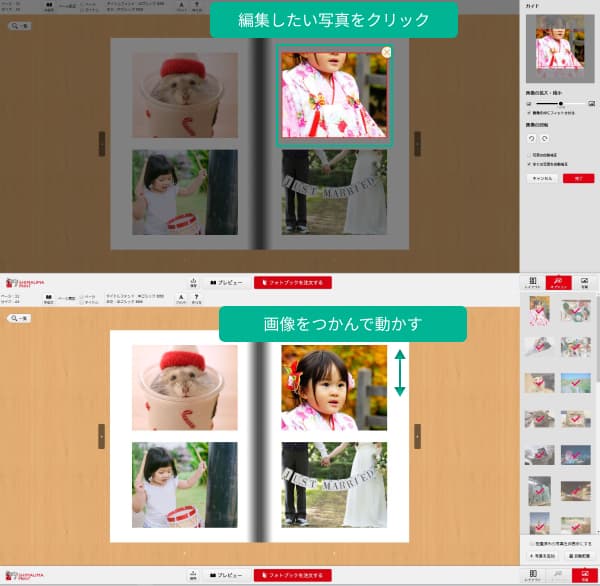Click the rotate left icon in guide panel
This screenshot has width=600, height=586.
coord(532,137)
